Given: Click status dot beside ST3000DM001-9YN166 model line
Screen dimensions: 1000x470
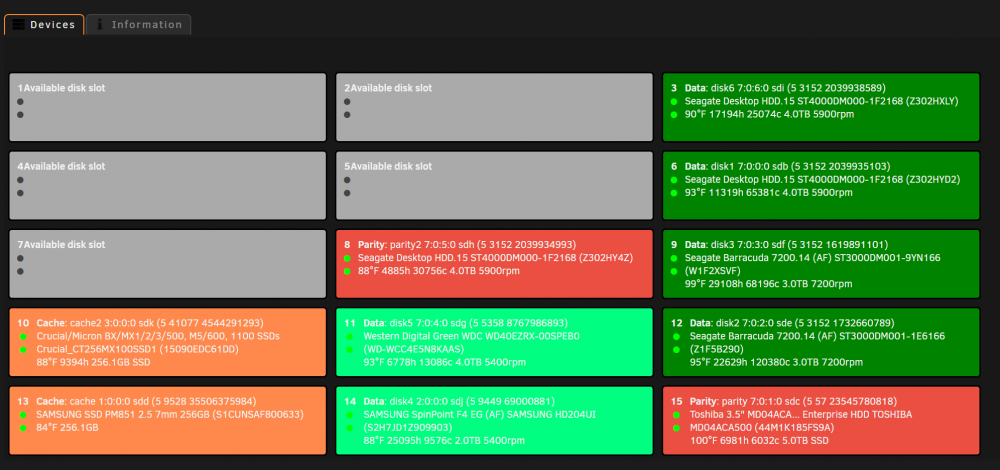Looking at the screenshot, I should coord(673,258).
